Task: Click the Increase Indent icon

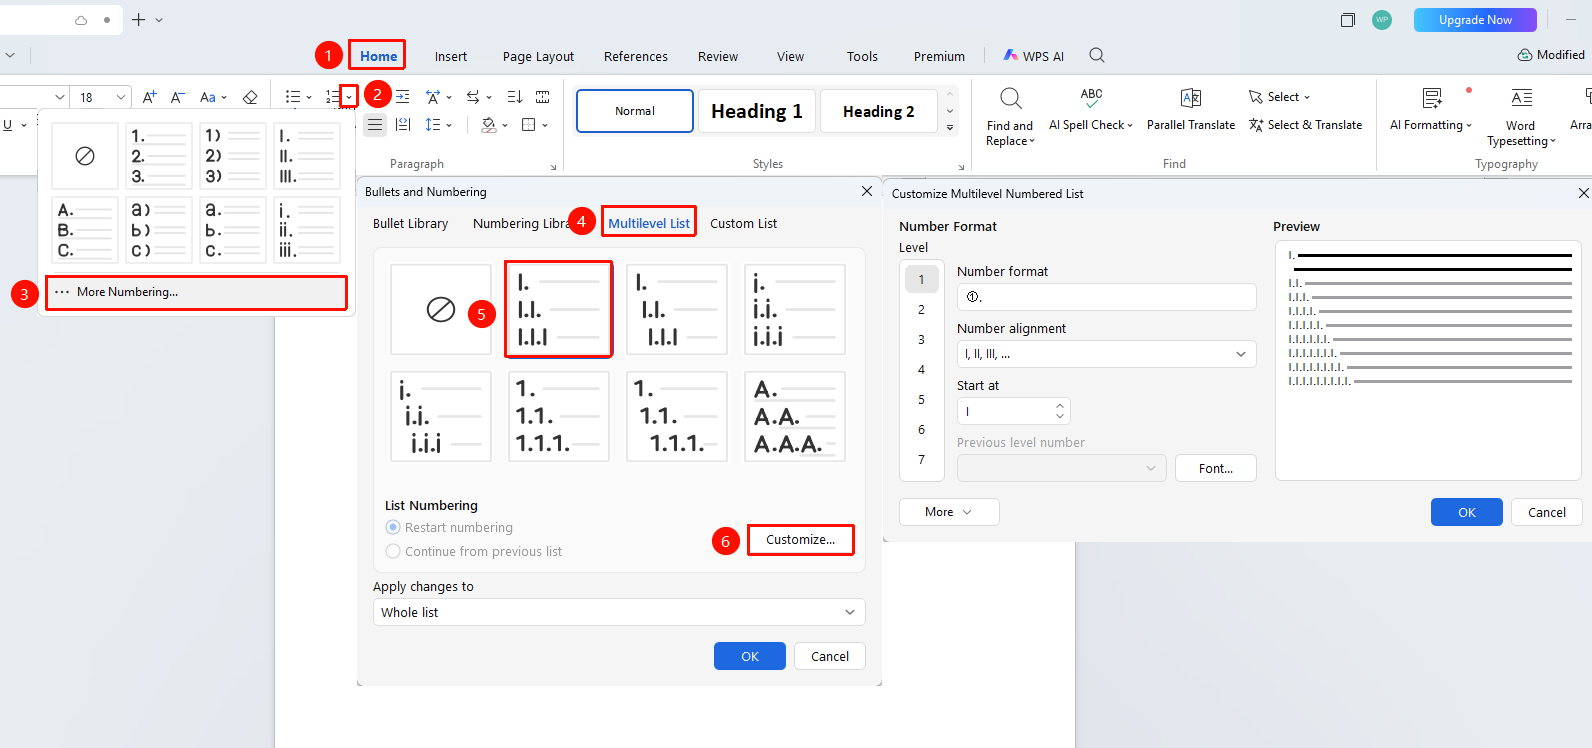Action: click(402, 97)
